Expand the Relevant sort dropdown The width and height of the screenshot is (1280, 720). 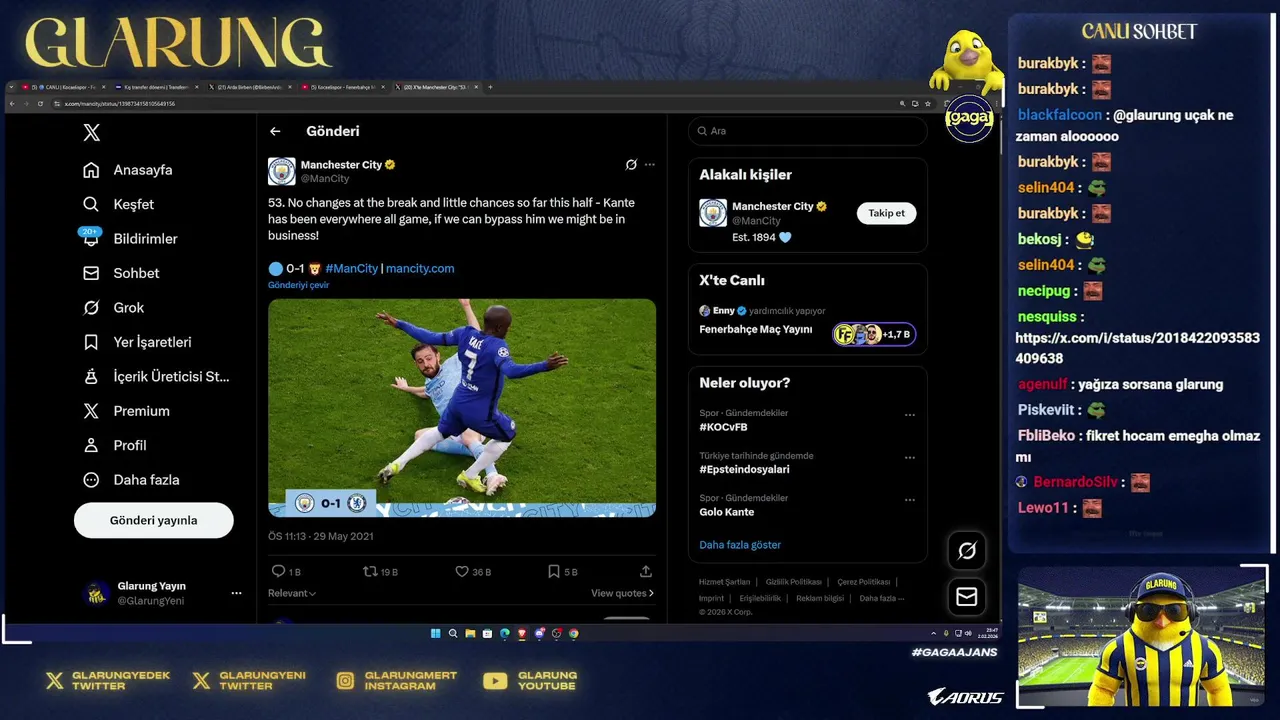pos(292,594)
